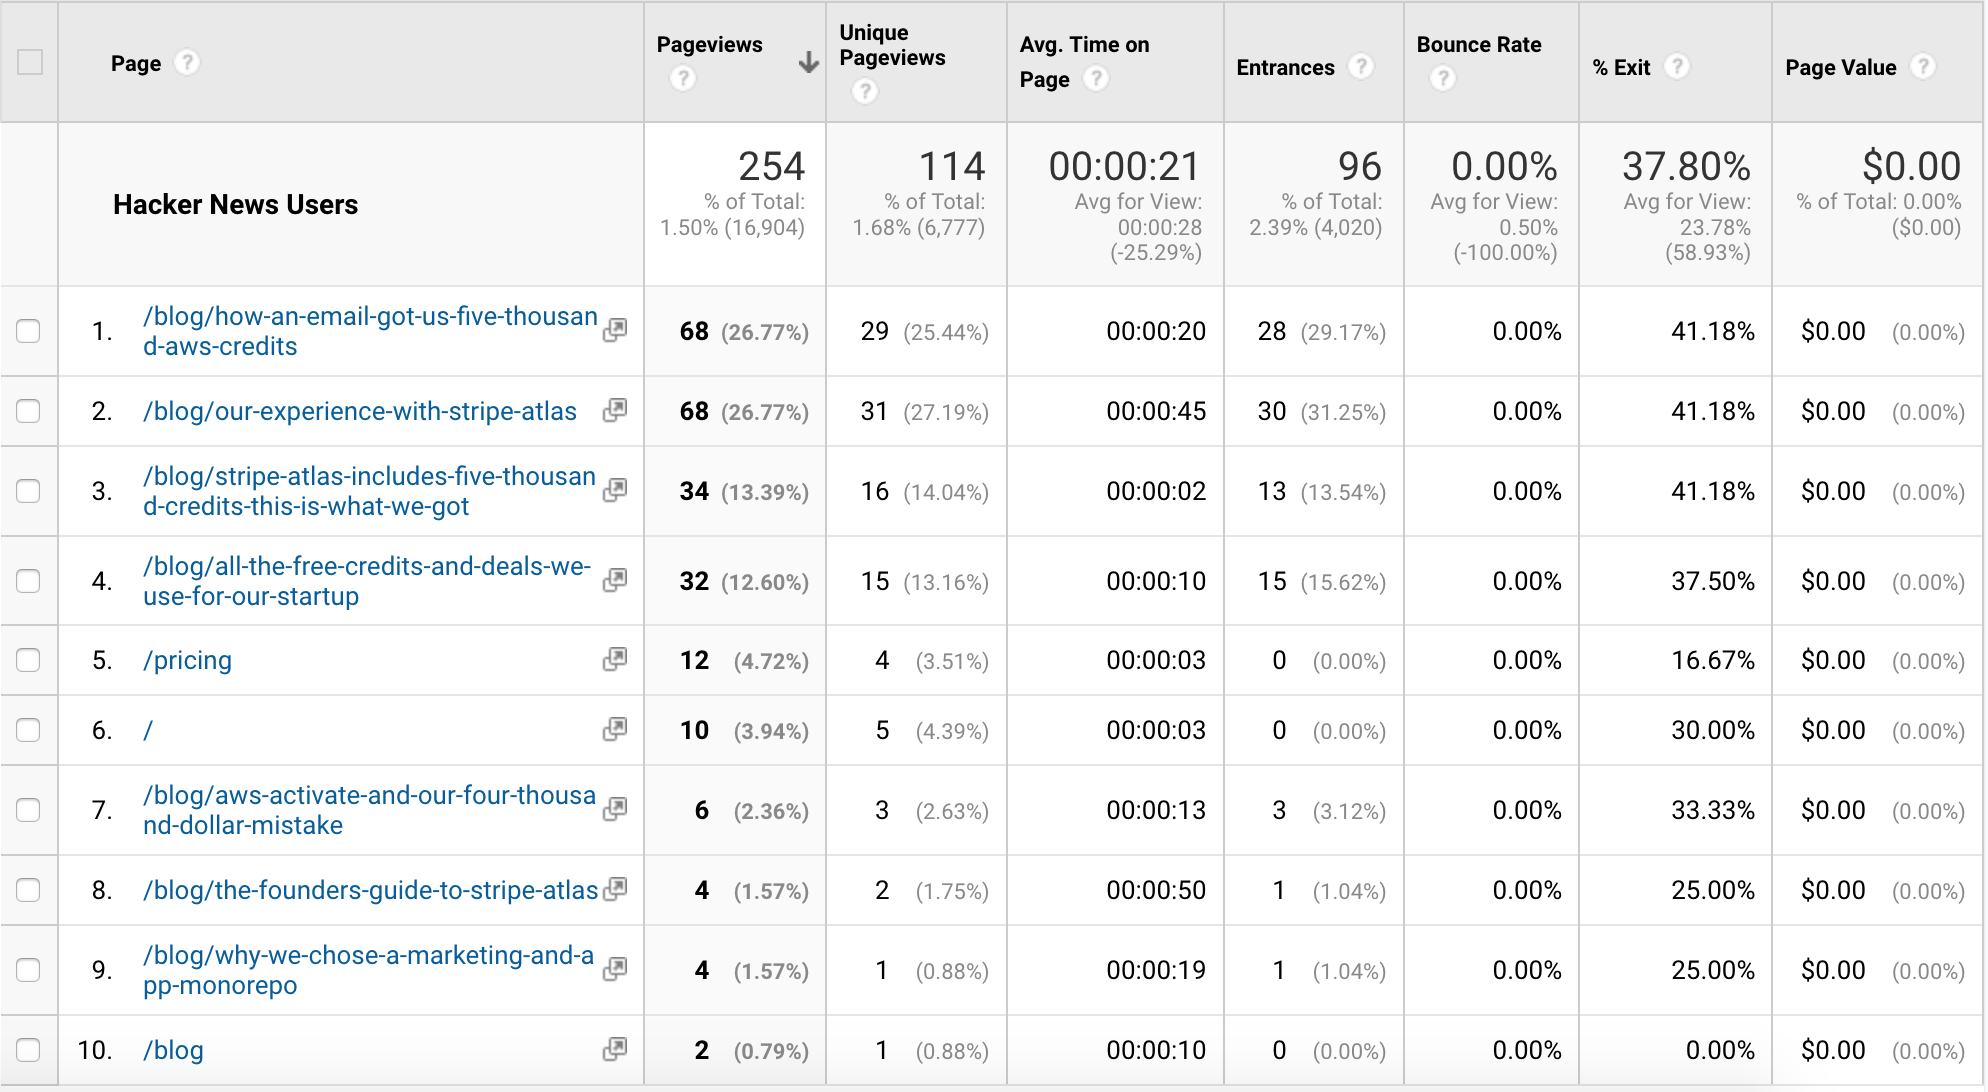Open external link icon for root / row

pyautogui.click(x=615, y=729)
